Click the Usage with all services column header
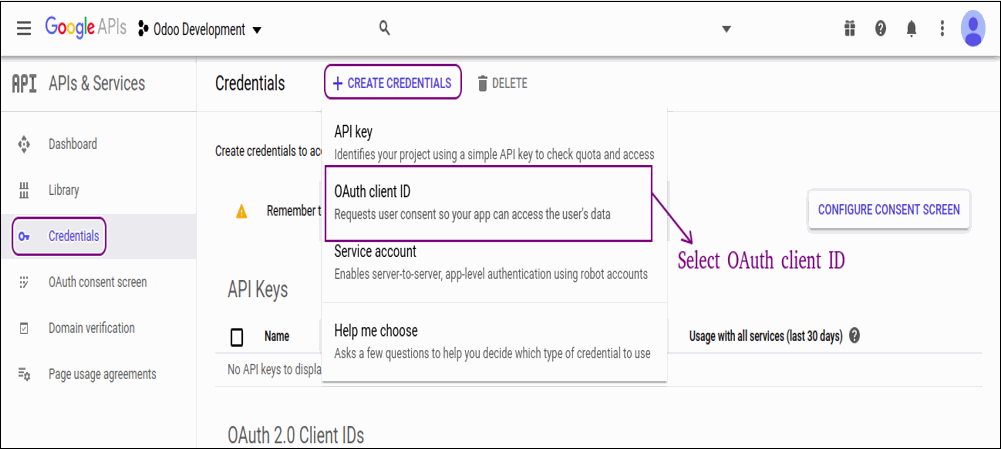1001x449 pixels. [x=766, y=336]
